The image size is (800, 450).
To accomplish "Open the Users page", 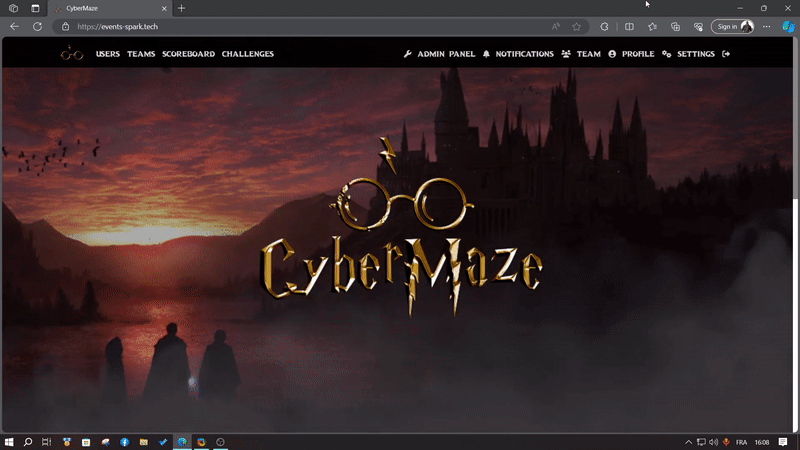I will 108,54.
